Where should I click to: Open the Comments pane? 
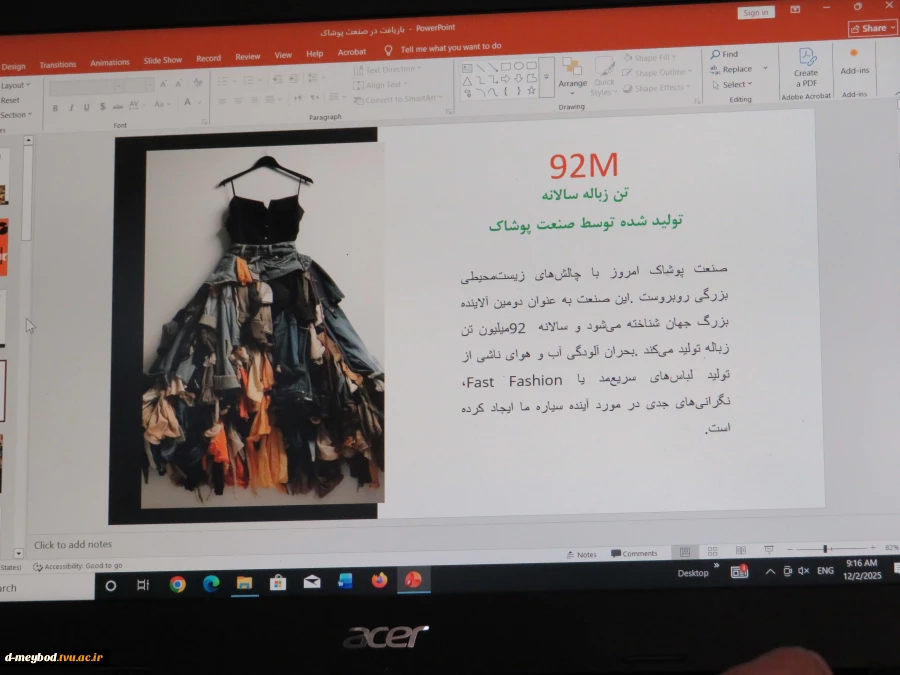click(x=634, y=553)
